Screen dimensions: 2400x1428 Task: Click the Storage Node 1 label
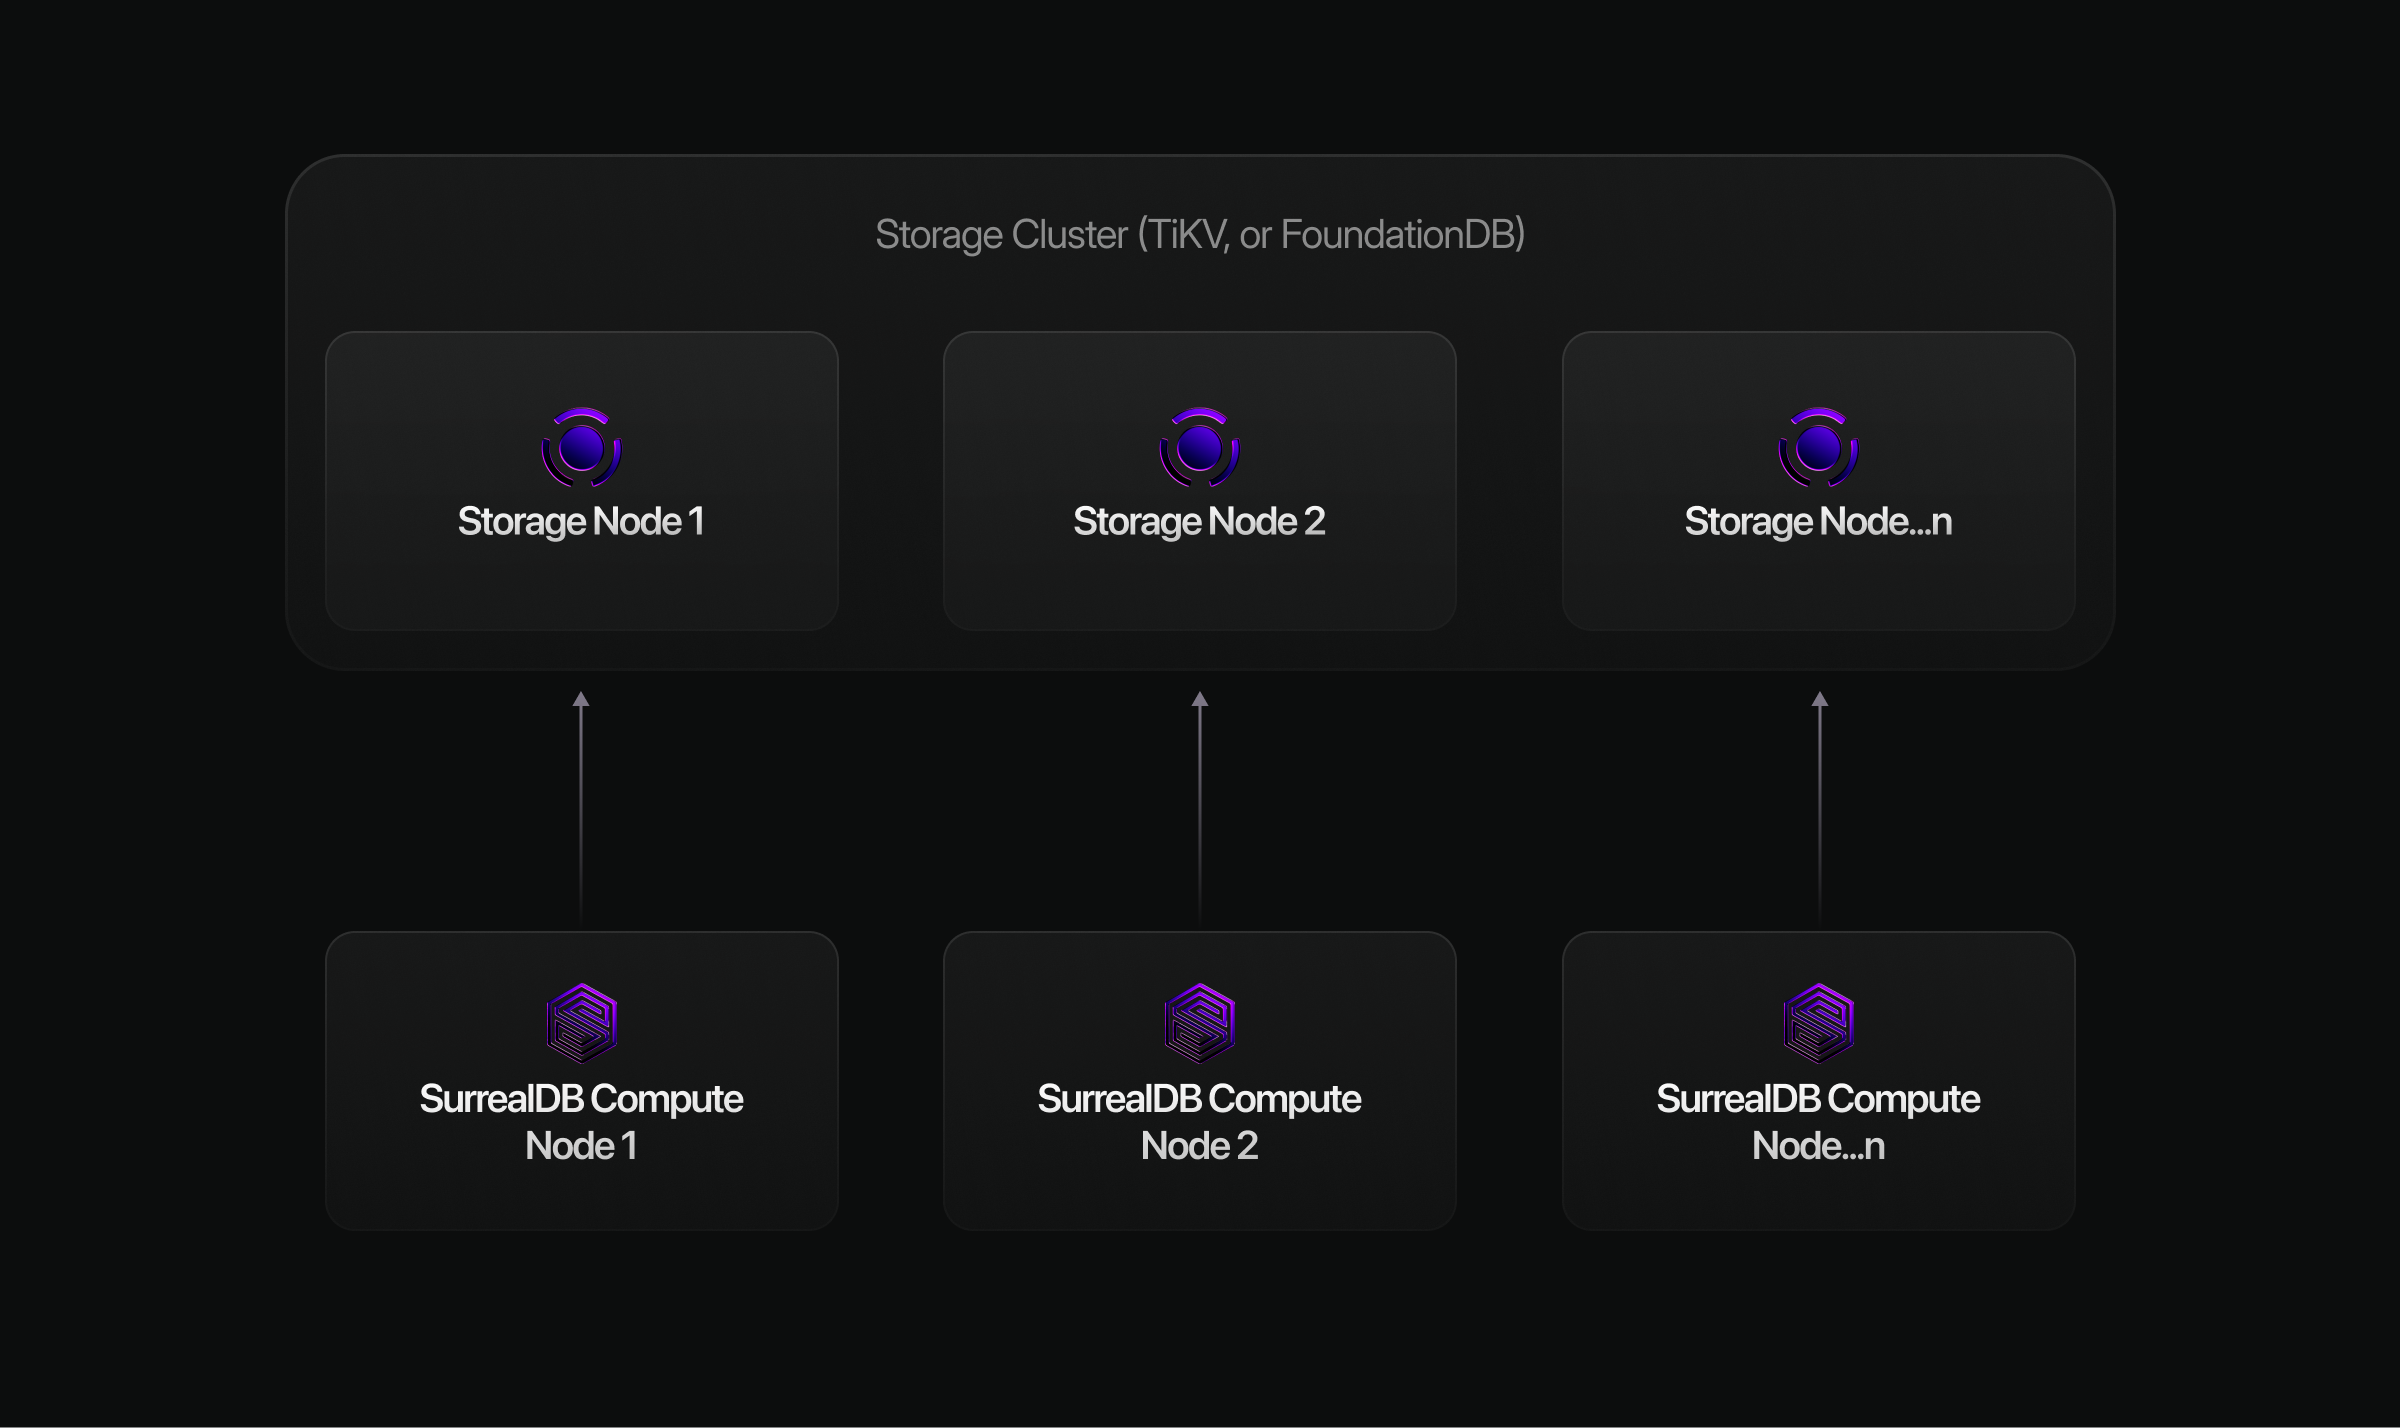581,522
